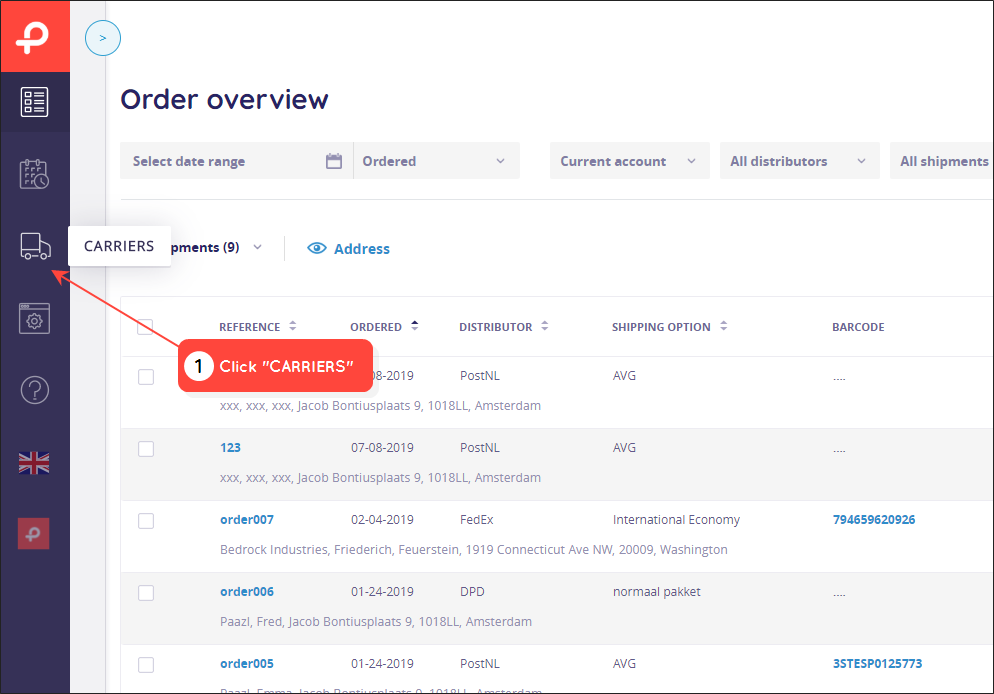The width and height of the screenshot is (994, 694).
Task: Click the Select date range field
Action: 236,161
